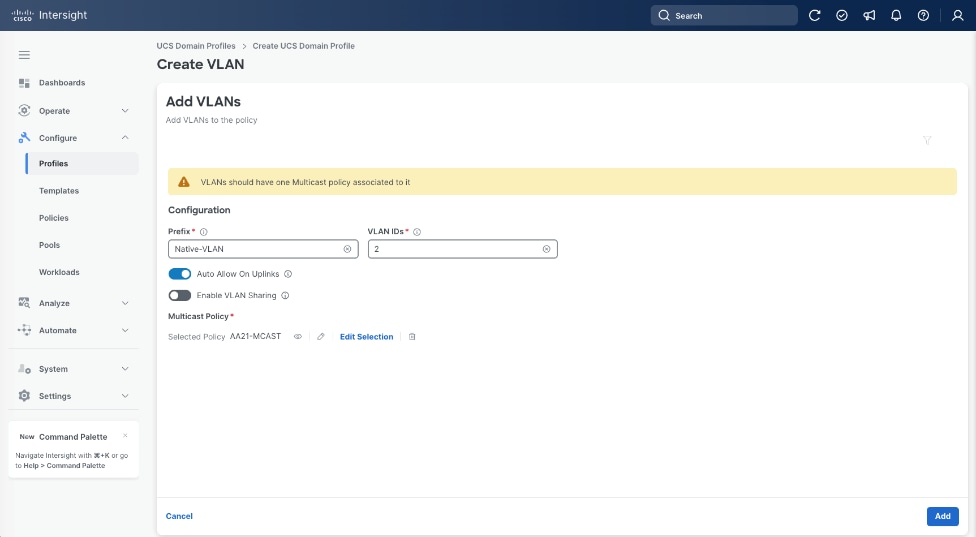Open Dashboards in sidebar
The image size is (976, 537).
62,83
